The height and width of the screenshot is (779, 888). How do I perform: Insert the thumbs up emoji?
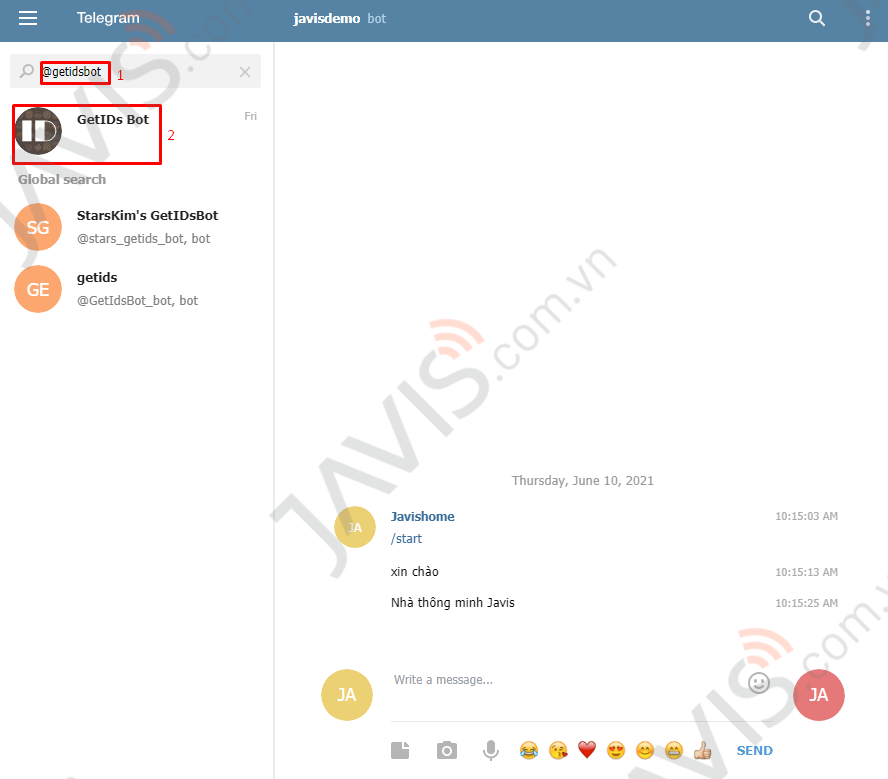[x=702, y=751]
